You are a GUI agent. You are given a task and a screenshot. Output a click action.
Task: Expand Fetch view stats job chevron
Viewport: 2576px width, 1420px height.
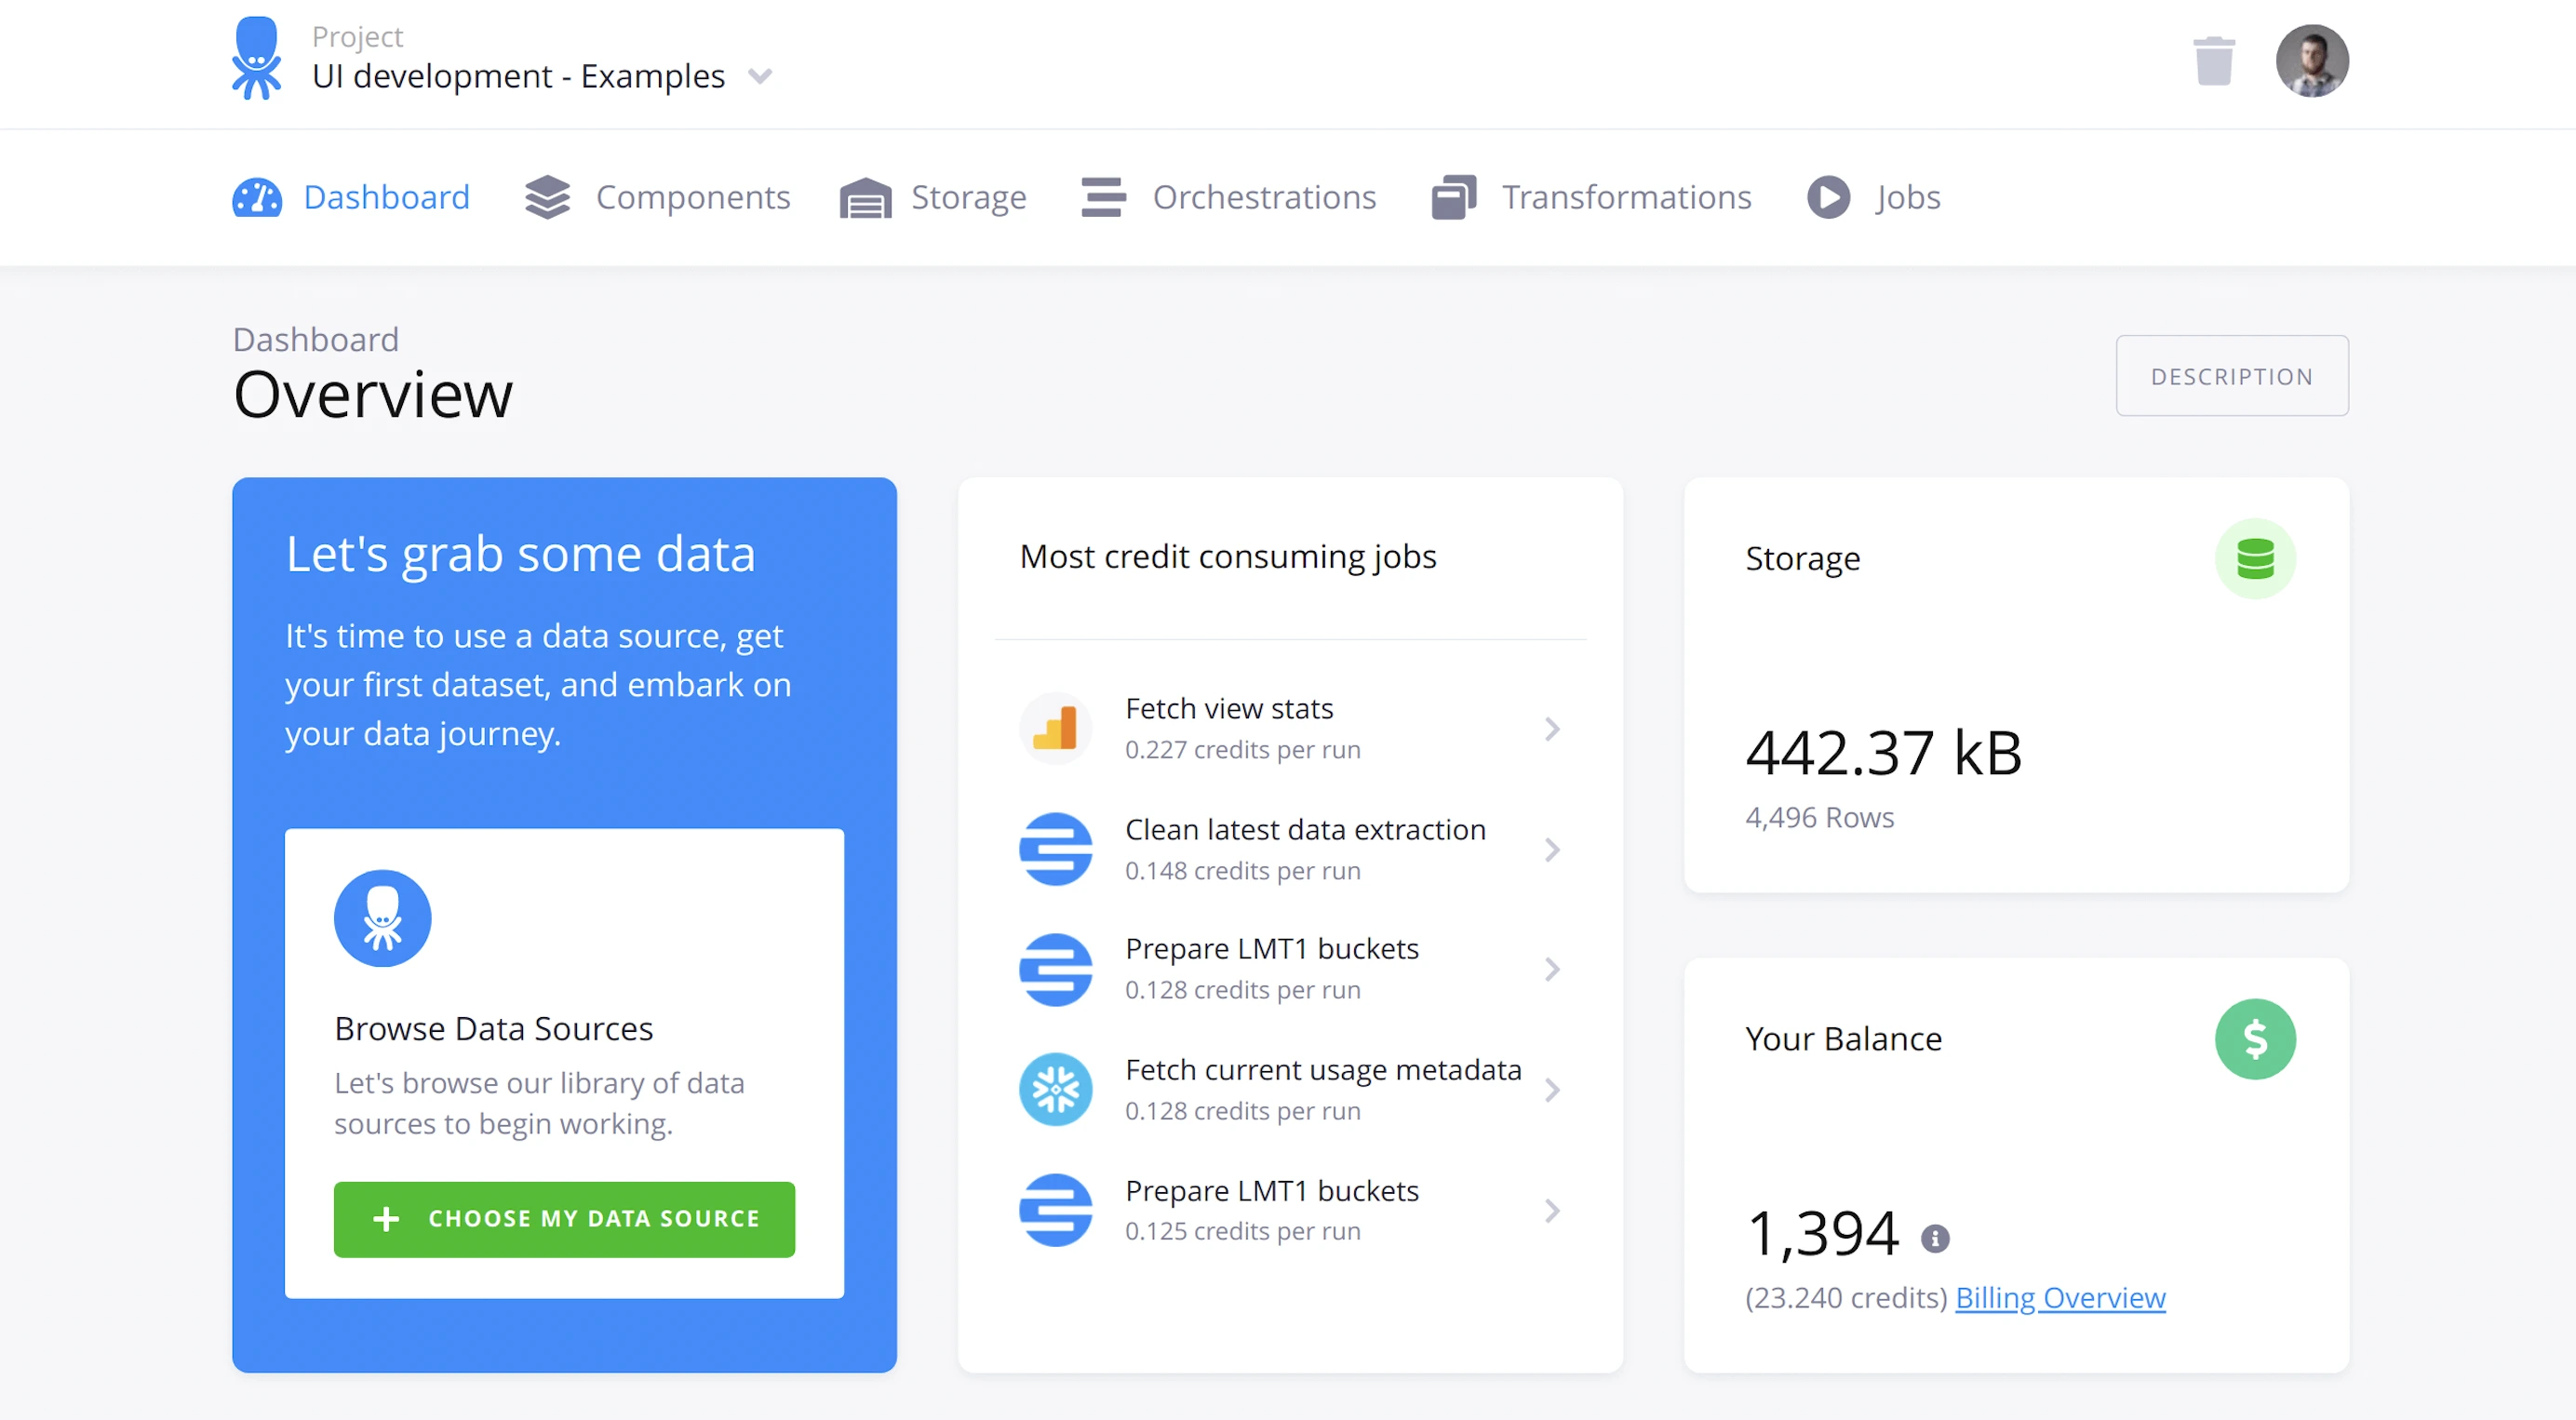coord(1552,729)
